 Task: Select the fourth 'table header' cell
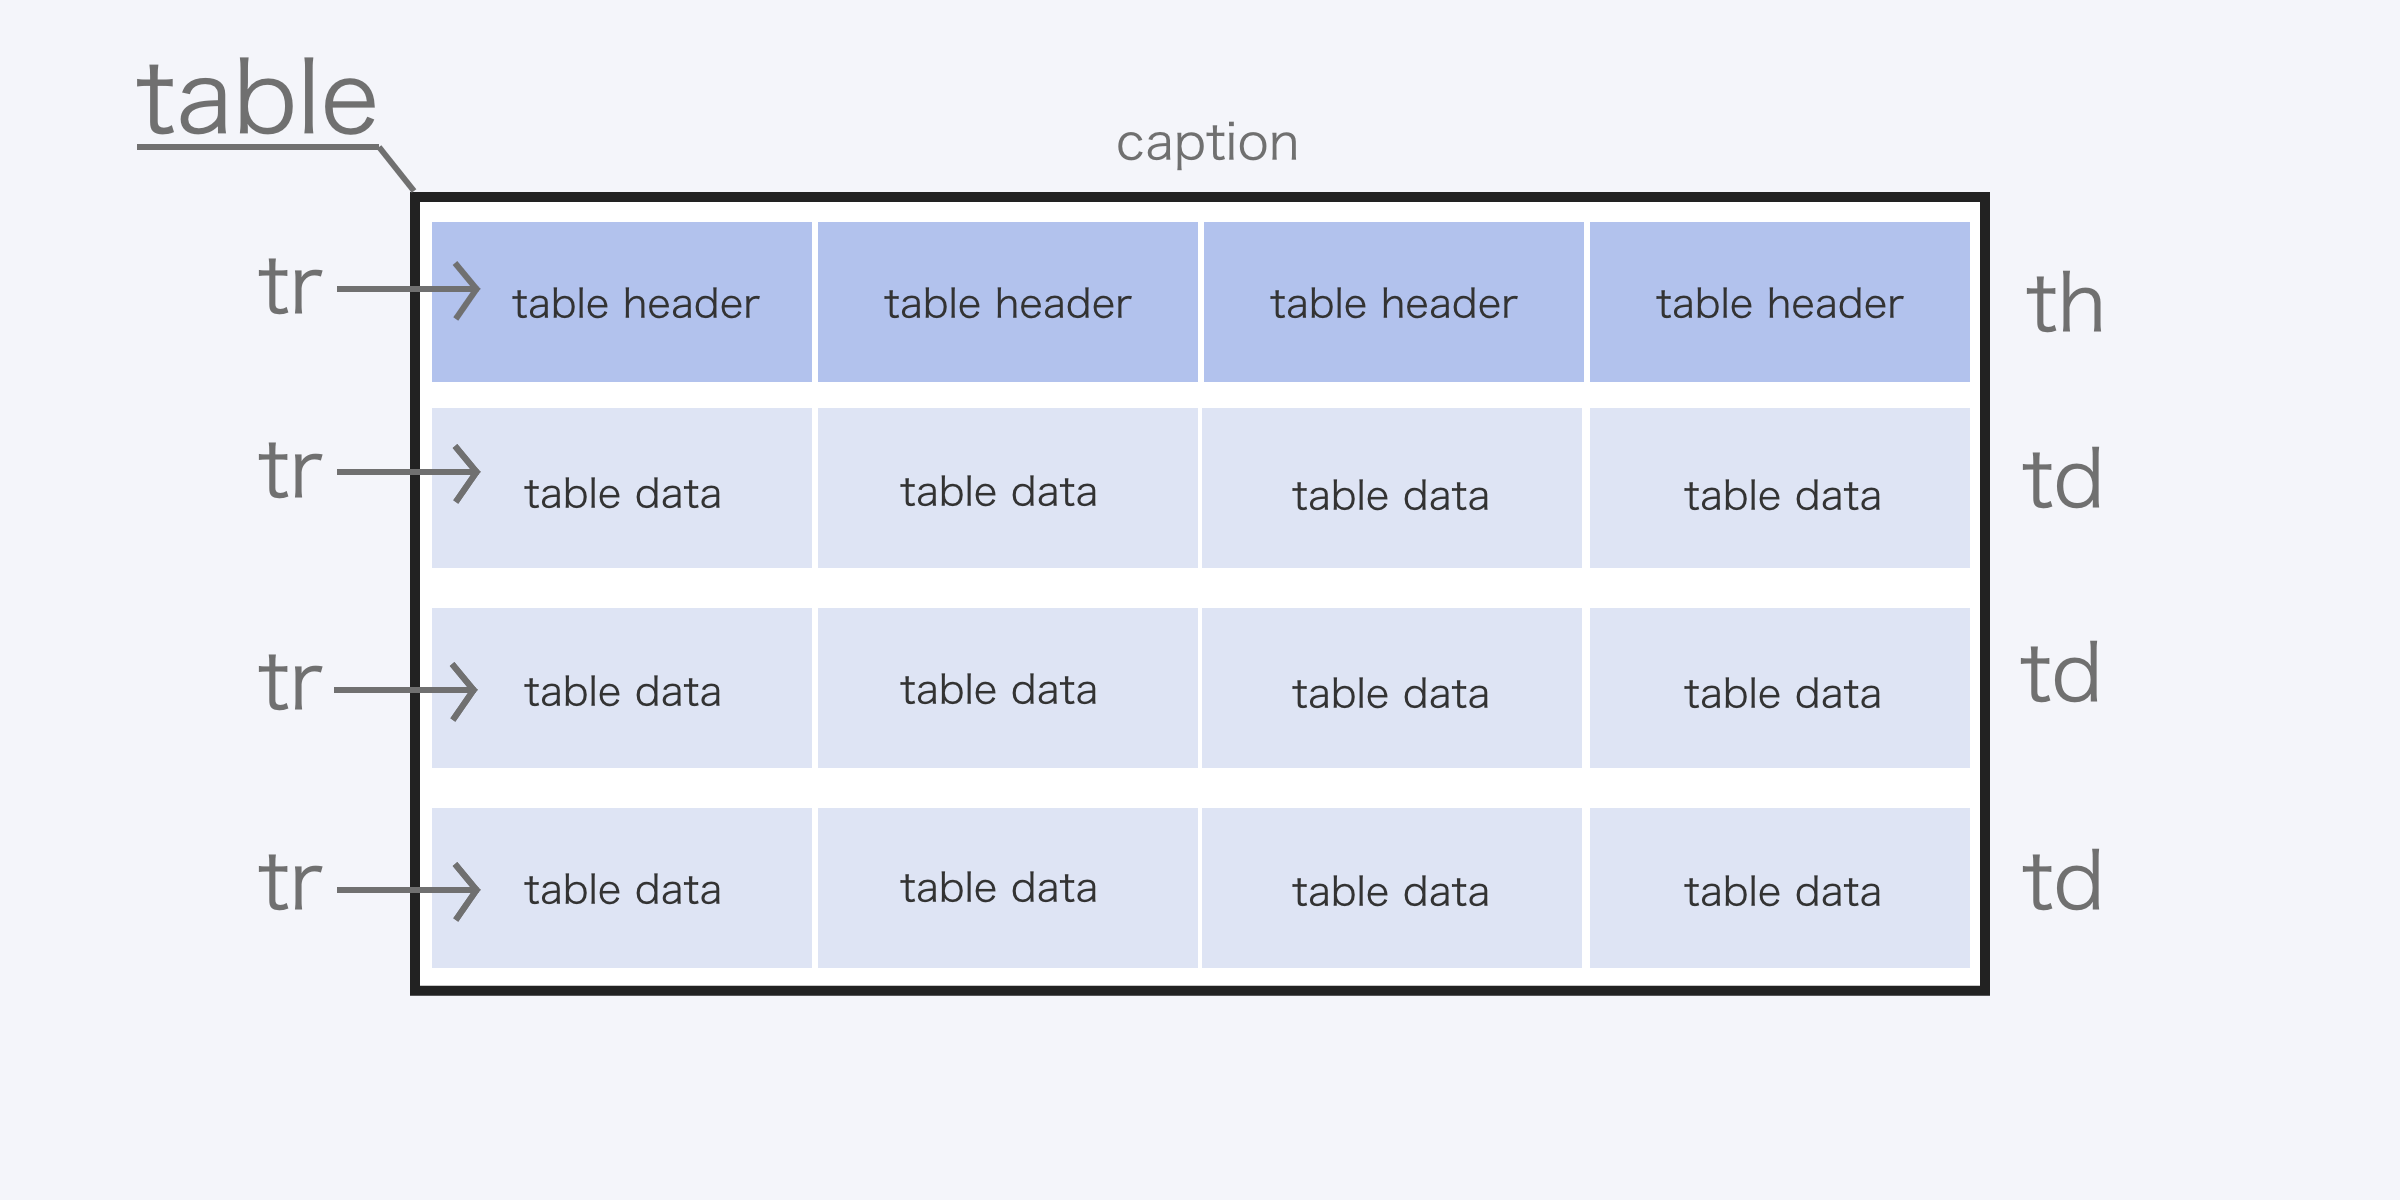(x=1780, y=302)
